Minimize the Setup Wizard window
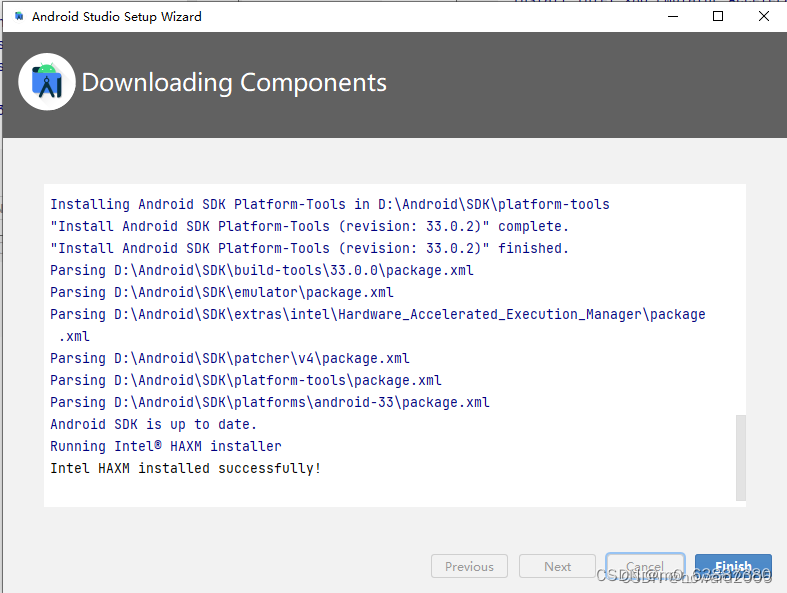This screenshot has width=787, height=593. tap(673, 17)
